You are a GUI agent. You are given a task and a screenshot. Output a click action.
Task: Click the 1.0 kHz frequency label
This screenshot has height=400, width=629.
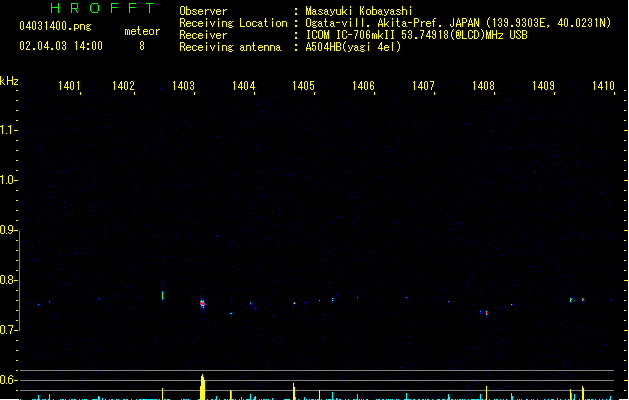click(7, 180)
